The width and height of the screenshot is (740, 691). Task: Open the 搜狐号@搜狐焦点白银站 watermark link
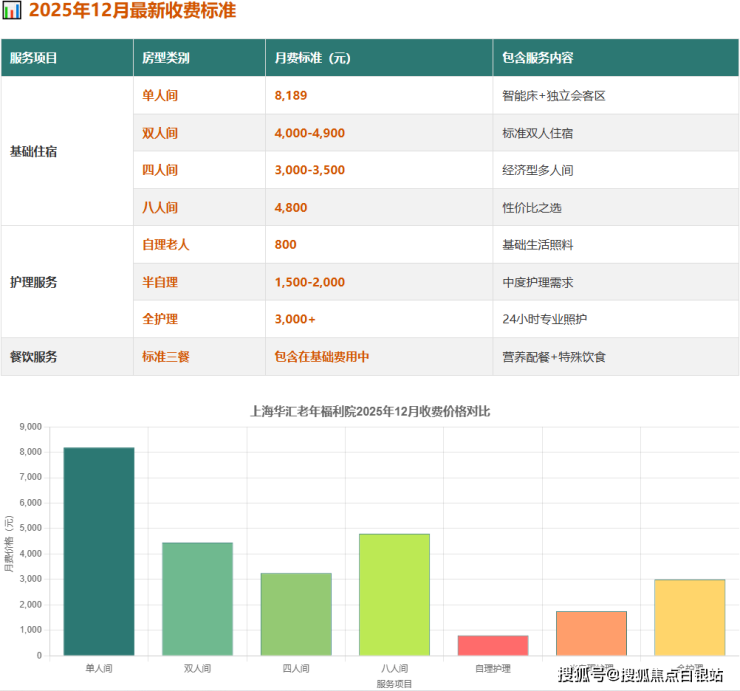click(640, 675)
